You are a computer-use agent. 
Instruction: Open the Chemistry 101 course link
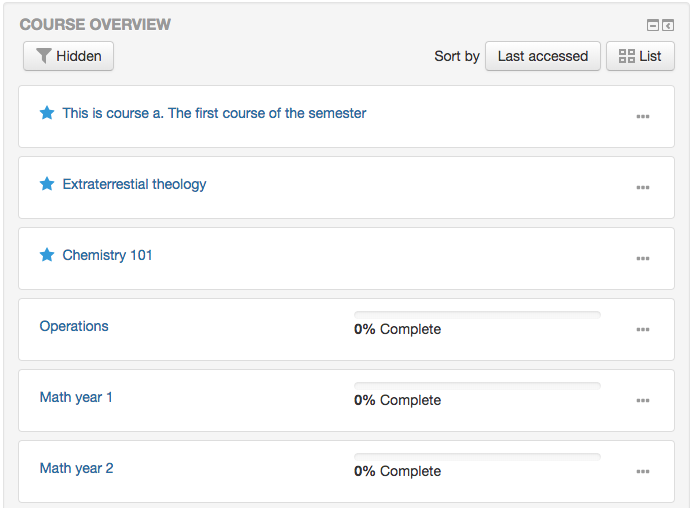[108, 255]
